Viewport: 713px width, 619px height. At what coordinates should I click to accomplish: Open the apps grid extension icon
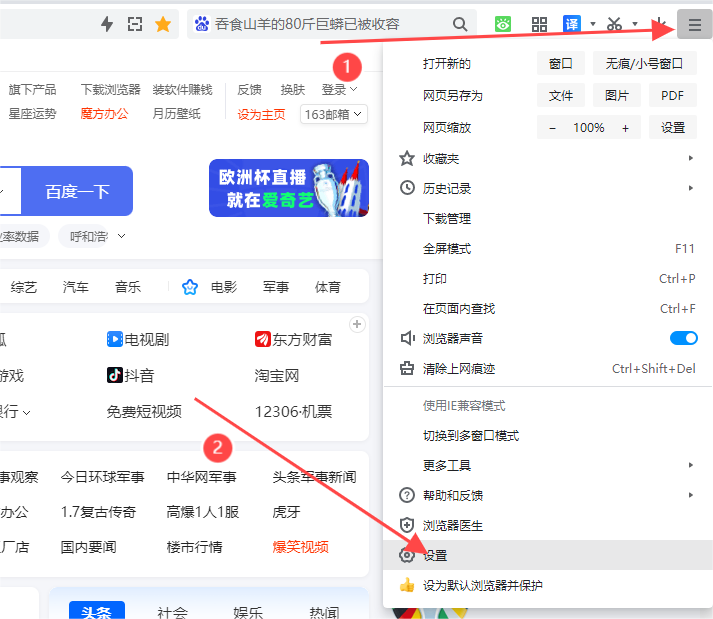pyautogui.click(x=539, y=24)
